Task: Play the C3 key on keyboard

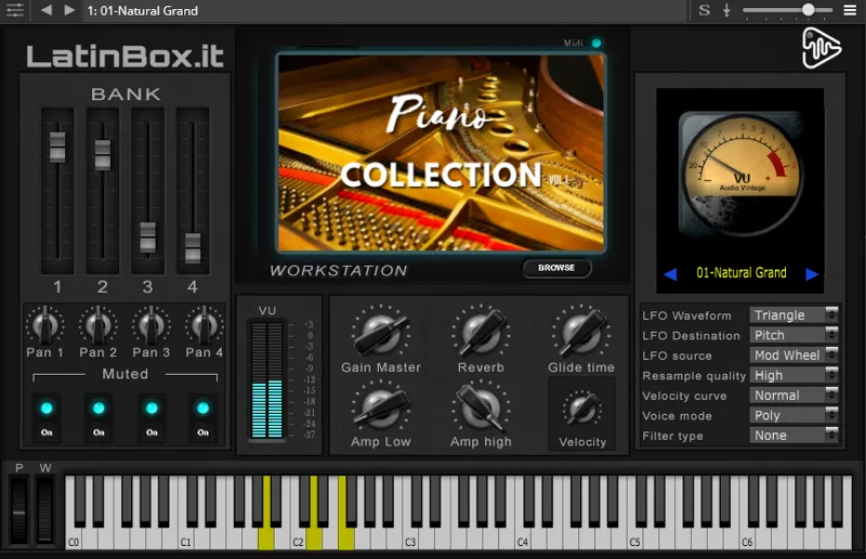Action: click(x=410, y=537)
